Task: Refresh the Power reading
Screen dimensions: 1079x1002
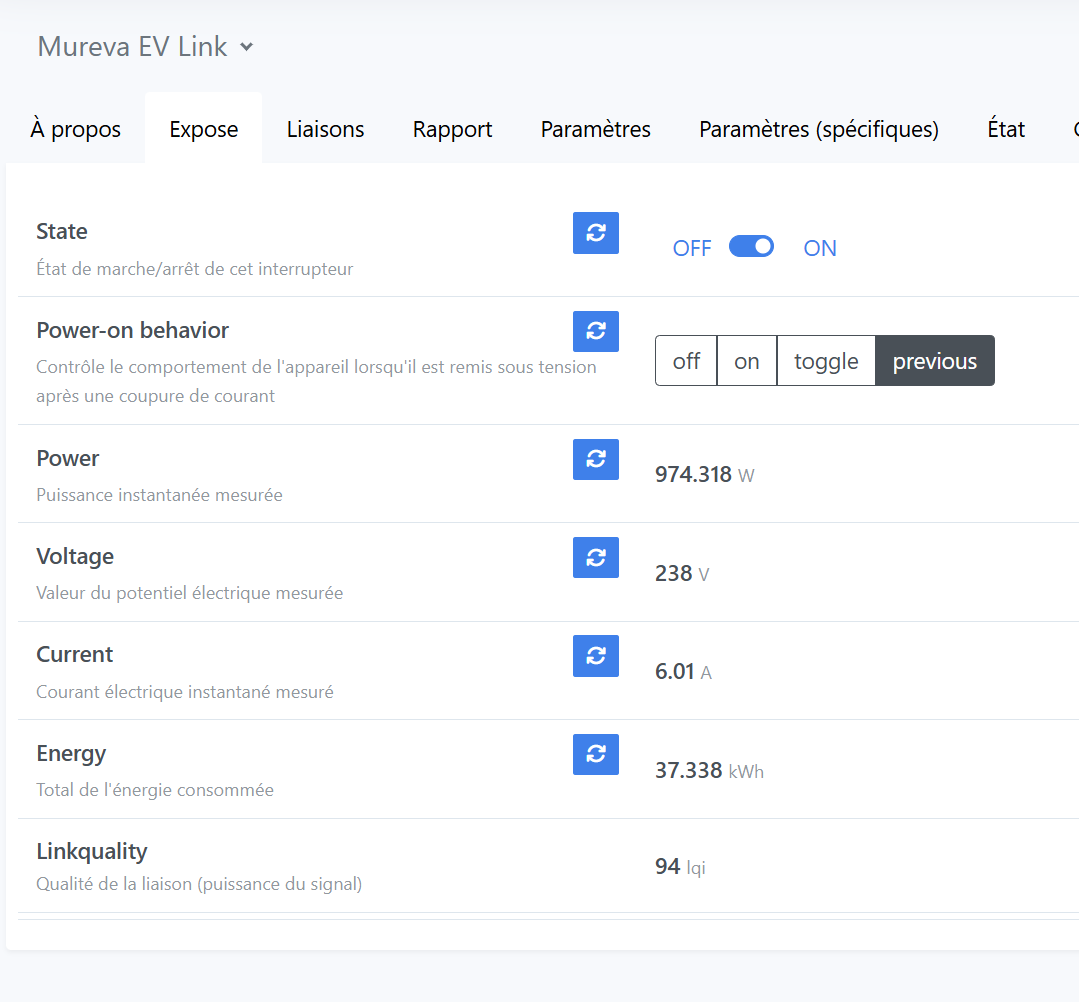Action: tap(596, 460)
